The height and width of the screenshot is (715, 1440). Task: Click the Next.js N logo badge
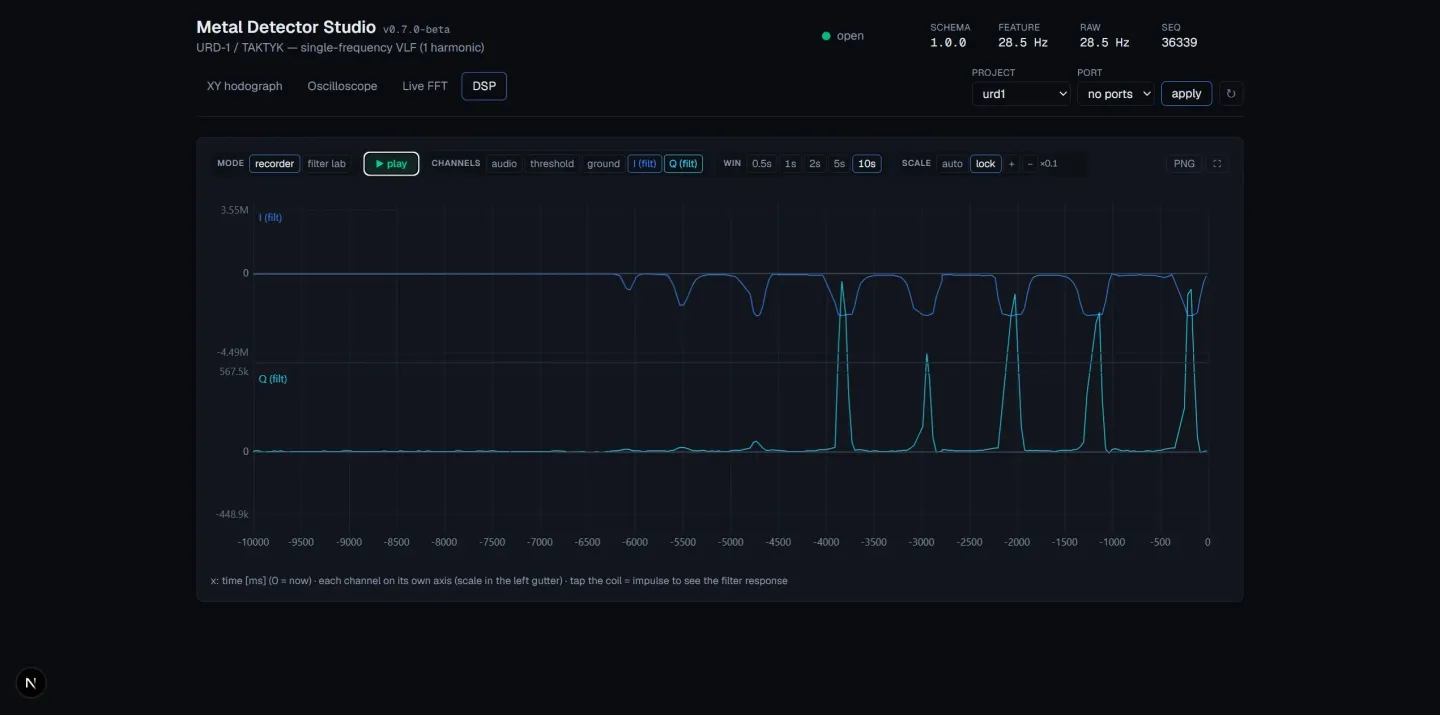click(x=31, y=683)
